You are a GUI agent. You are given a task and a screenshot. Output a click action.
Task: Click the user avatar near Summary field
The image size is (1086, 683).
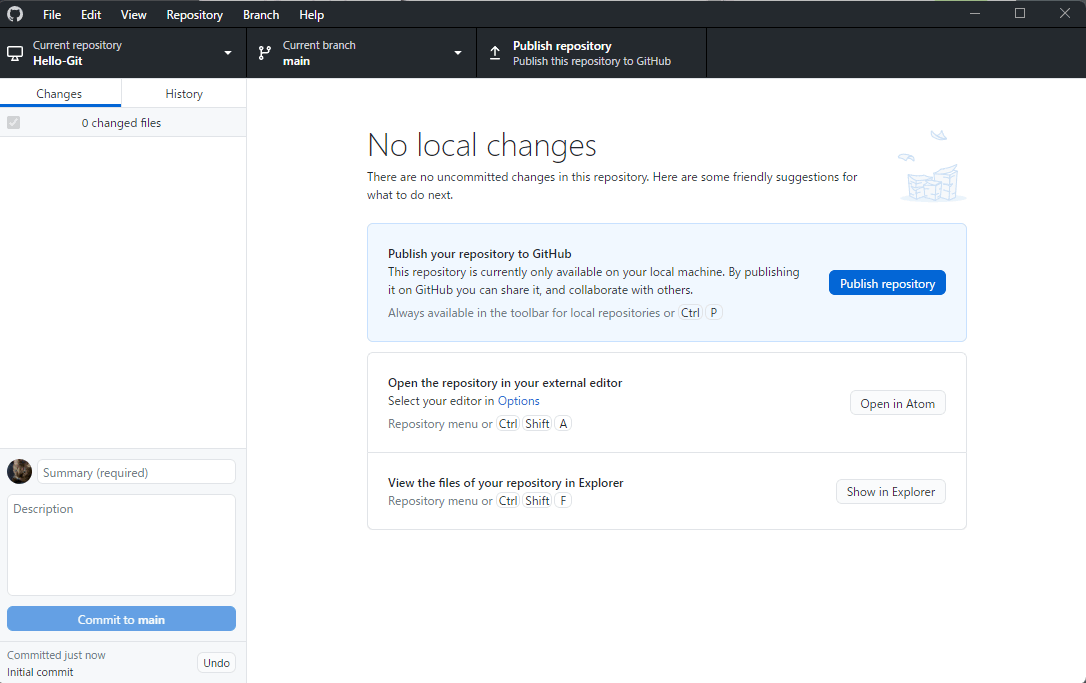(x=19, y=472)
